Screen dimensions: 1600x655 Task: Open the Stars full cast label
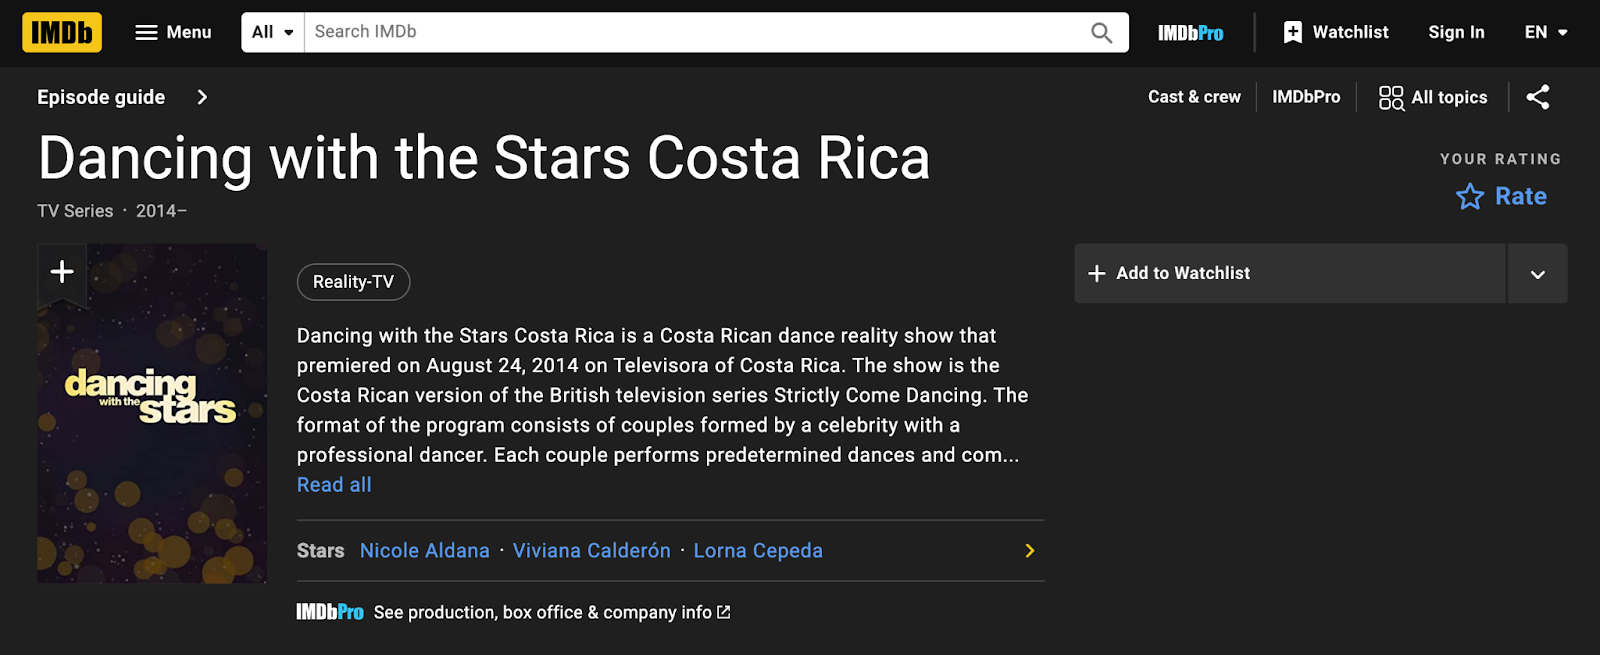pos(320,551)
